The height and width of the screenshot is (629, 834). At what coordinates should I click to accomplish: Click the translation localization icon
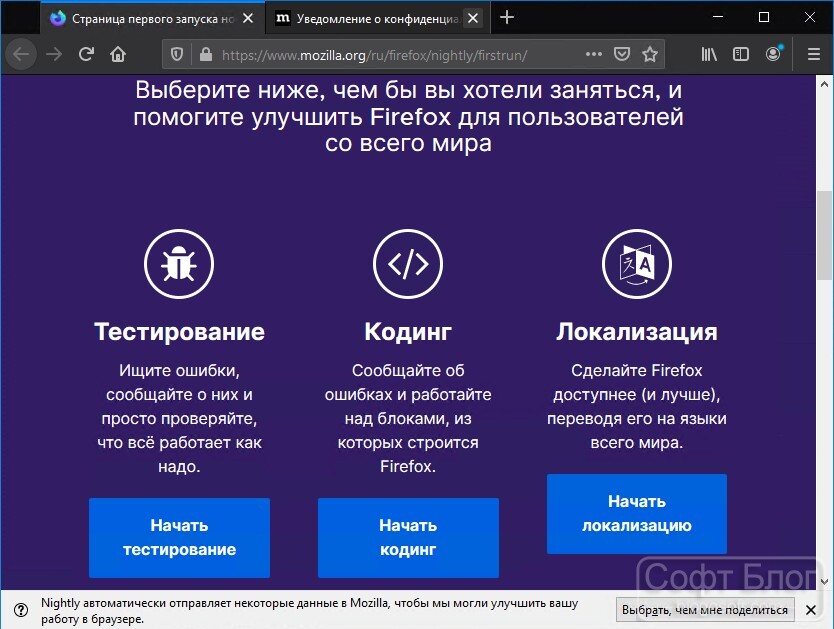pos(637,264)
